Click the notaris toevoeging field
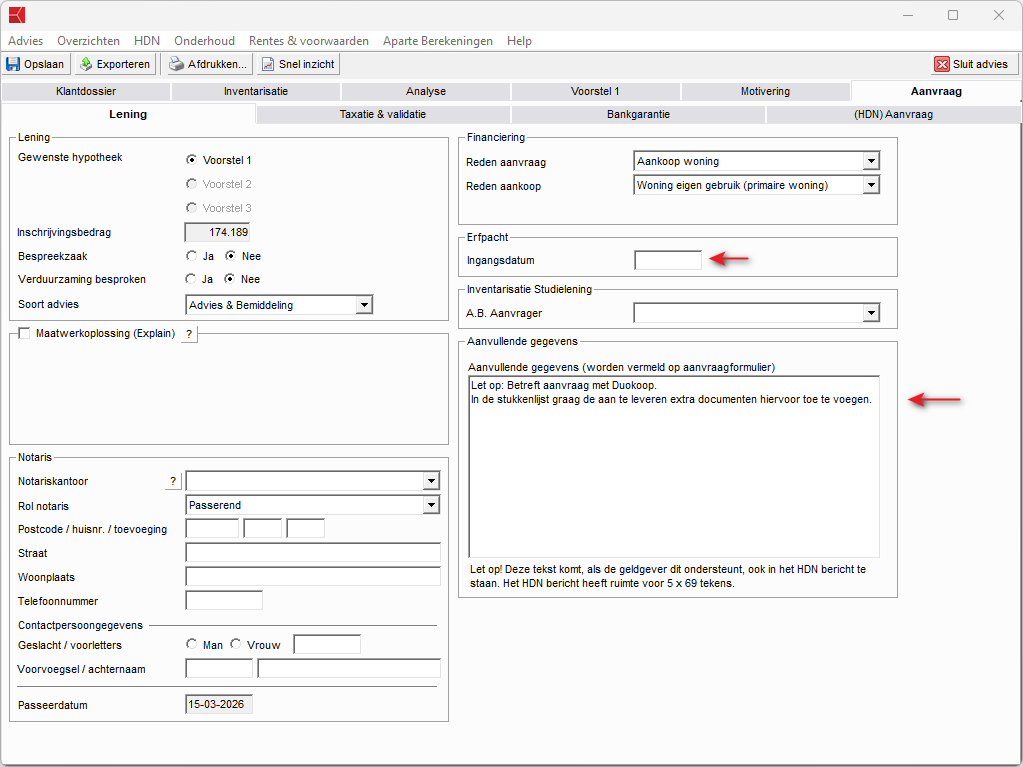This screenshot has width=1023, height=767. pyautogui.click(x=305, y=529)
